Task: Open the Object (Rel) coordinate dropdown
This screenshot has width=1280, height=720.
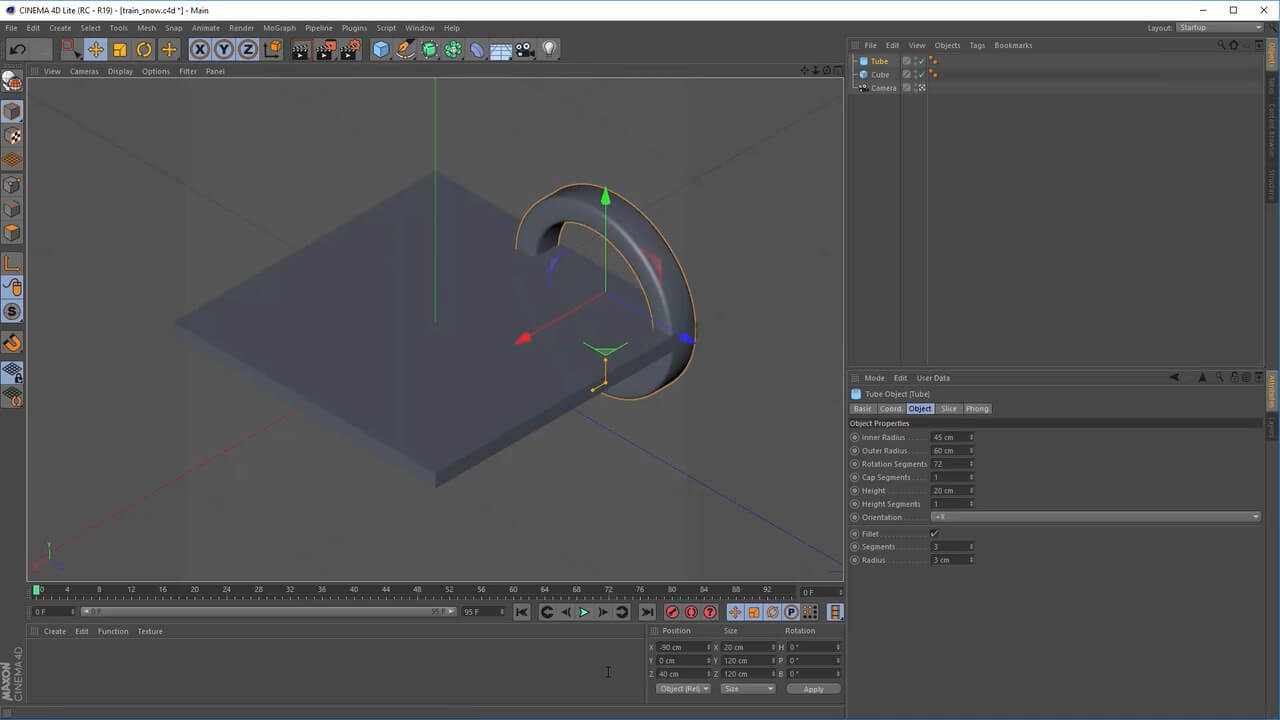Action: click(x=684, y=689)
